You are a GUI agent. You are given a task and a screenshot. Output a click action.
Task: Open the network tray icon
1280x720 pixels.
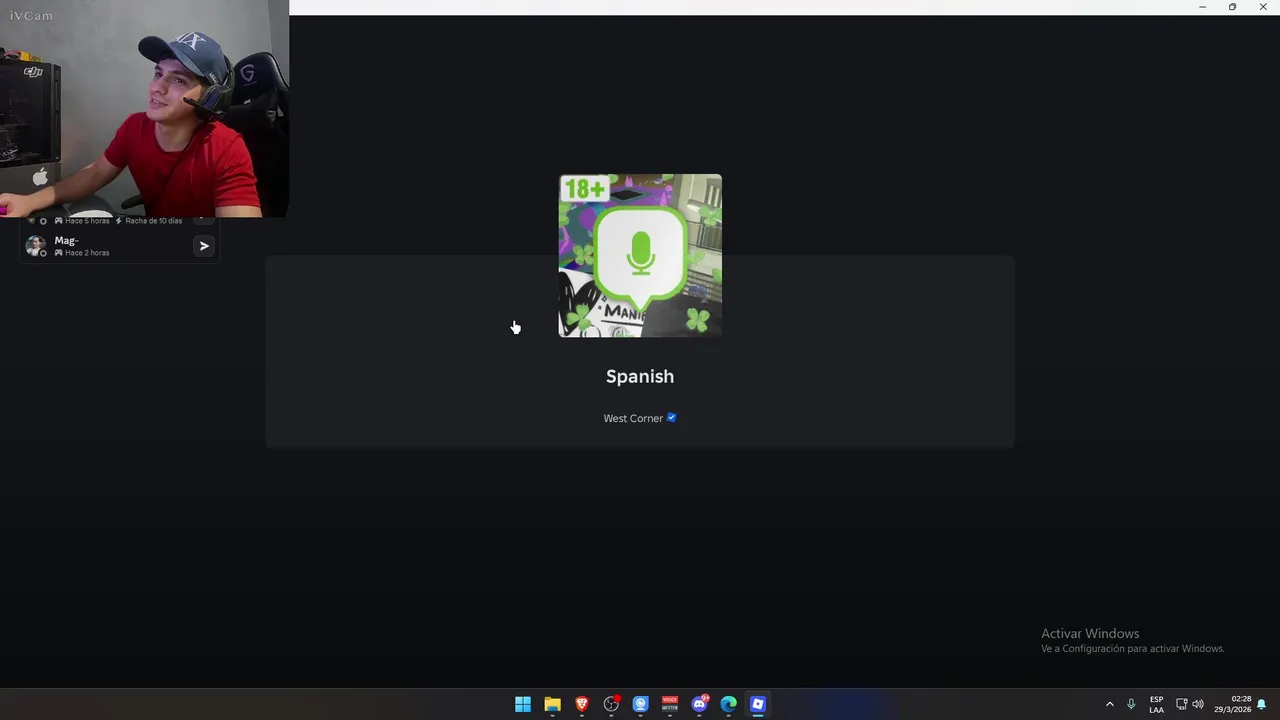1181,704
